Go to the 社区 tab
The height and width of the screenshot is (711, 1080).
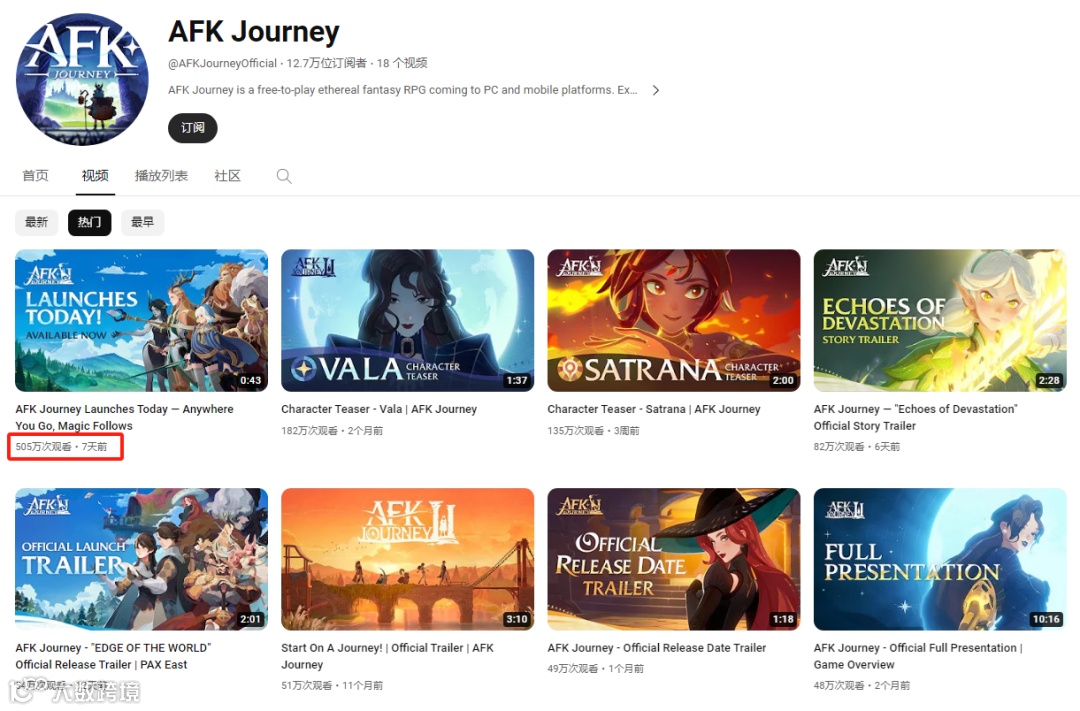click(227, 176)
